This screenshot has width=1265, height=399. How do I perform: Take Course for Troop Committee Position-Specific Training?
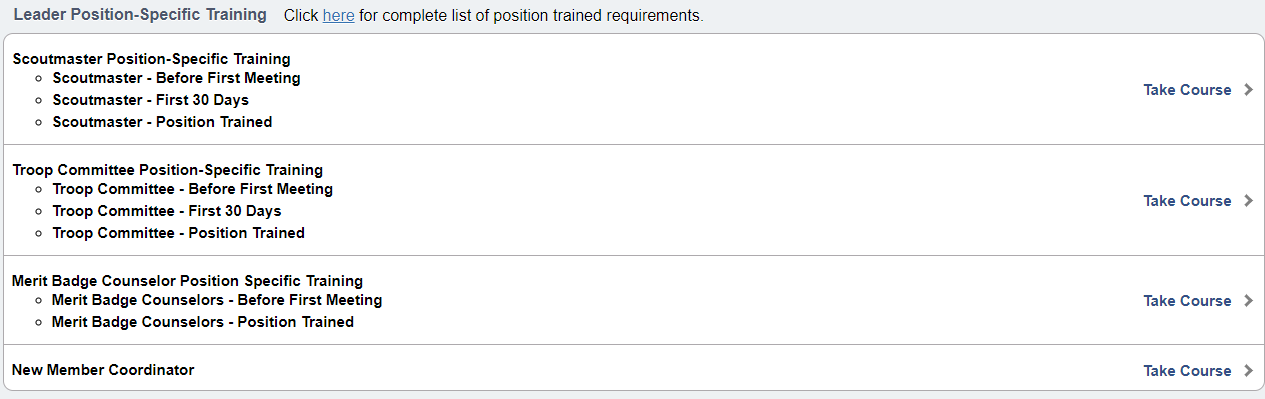point(1187,201)
